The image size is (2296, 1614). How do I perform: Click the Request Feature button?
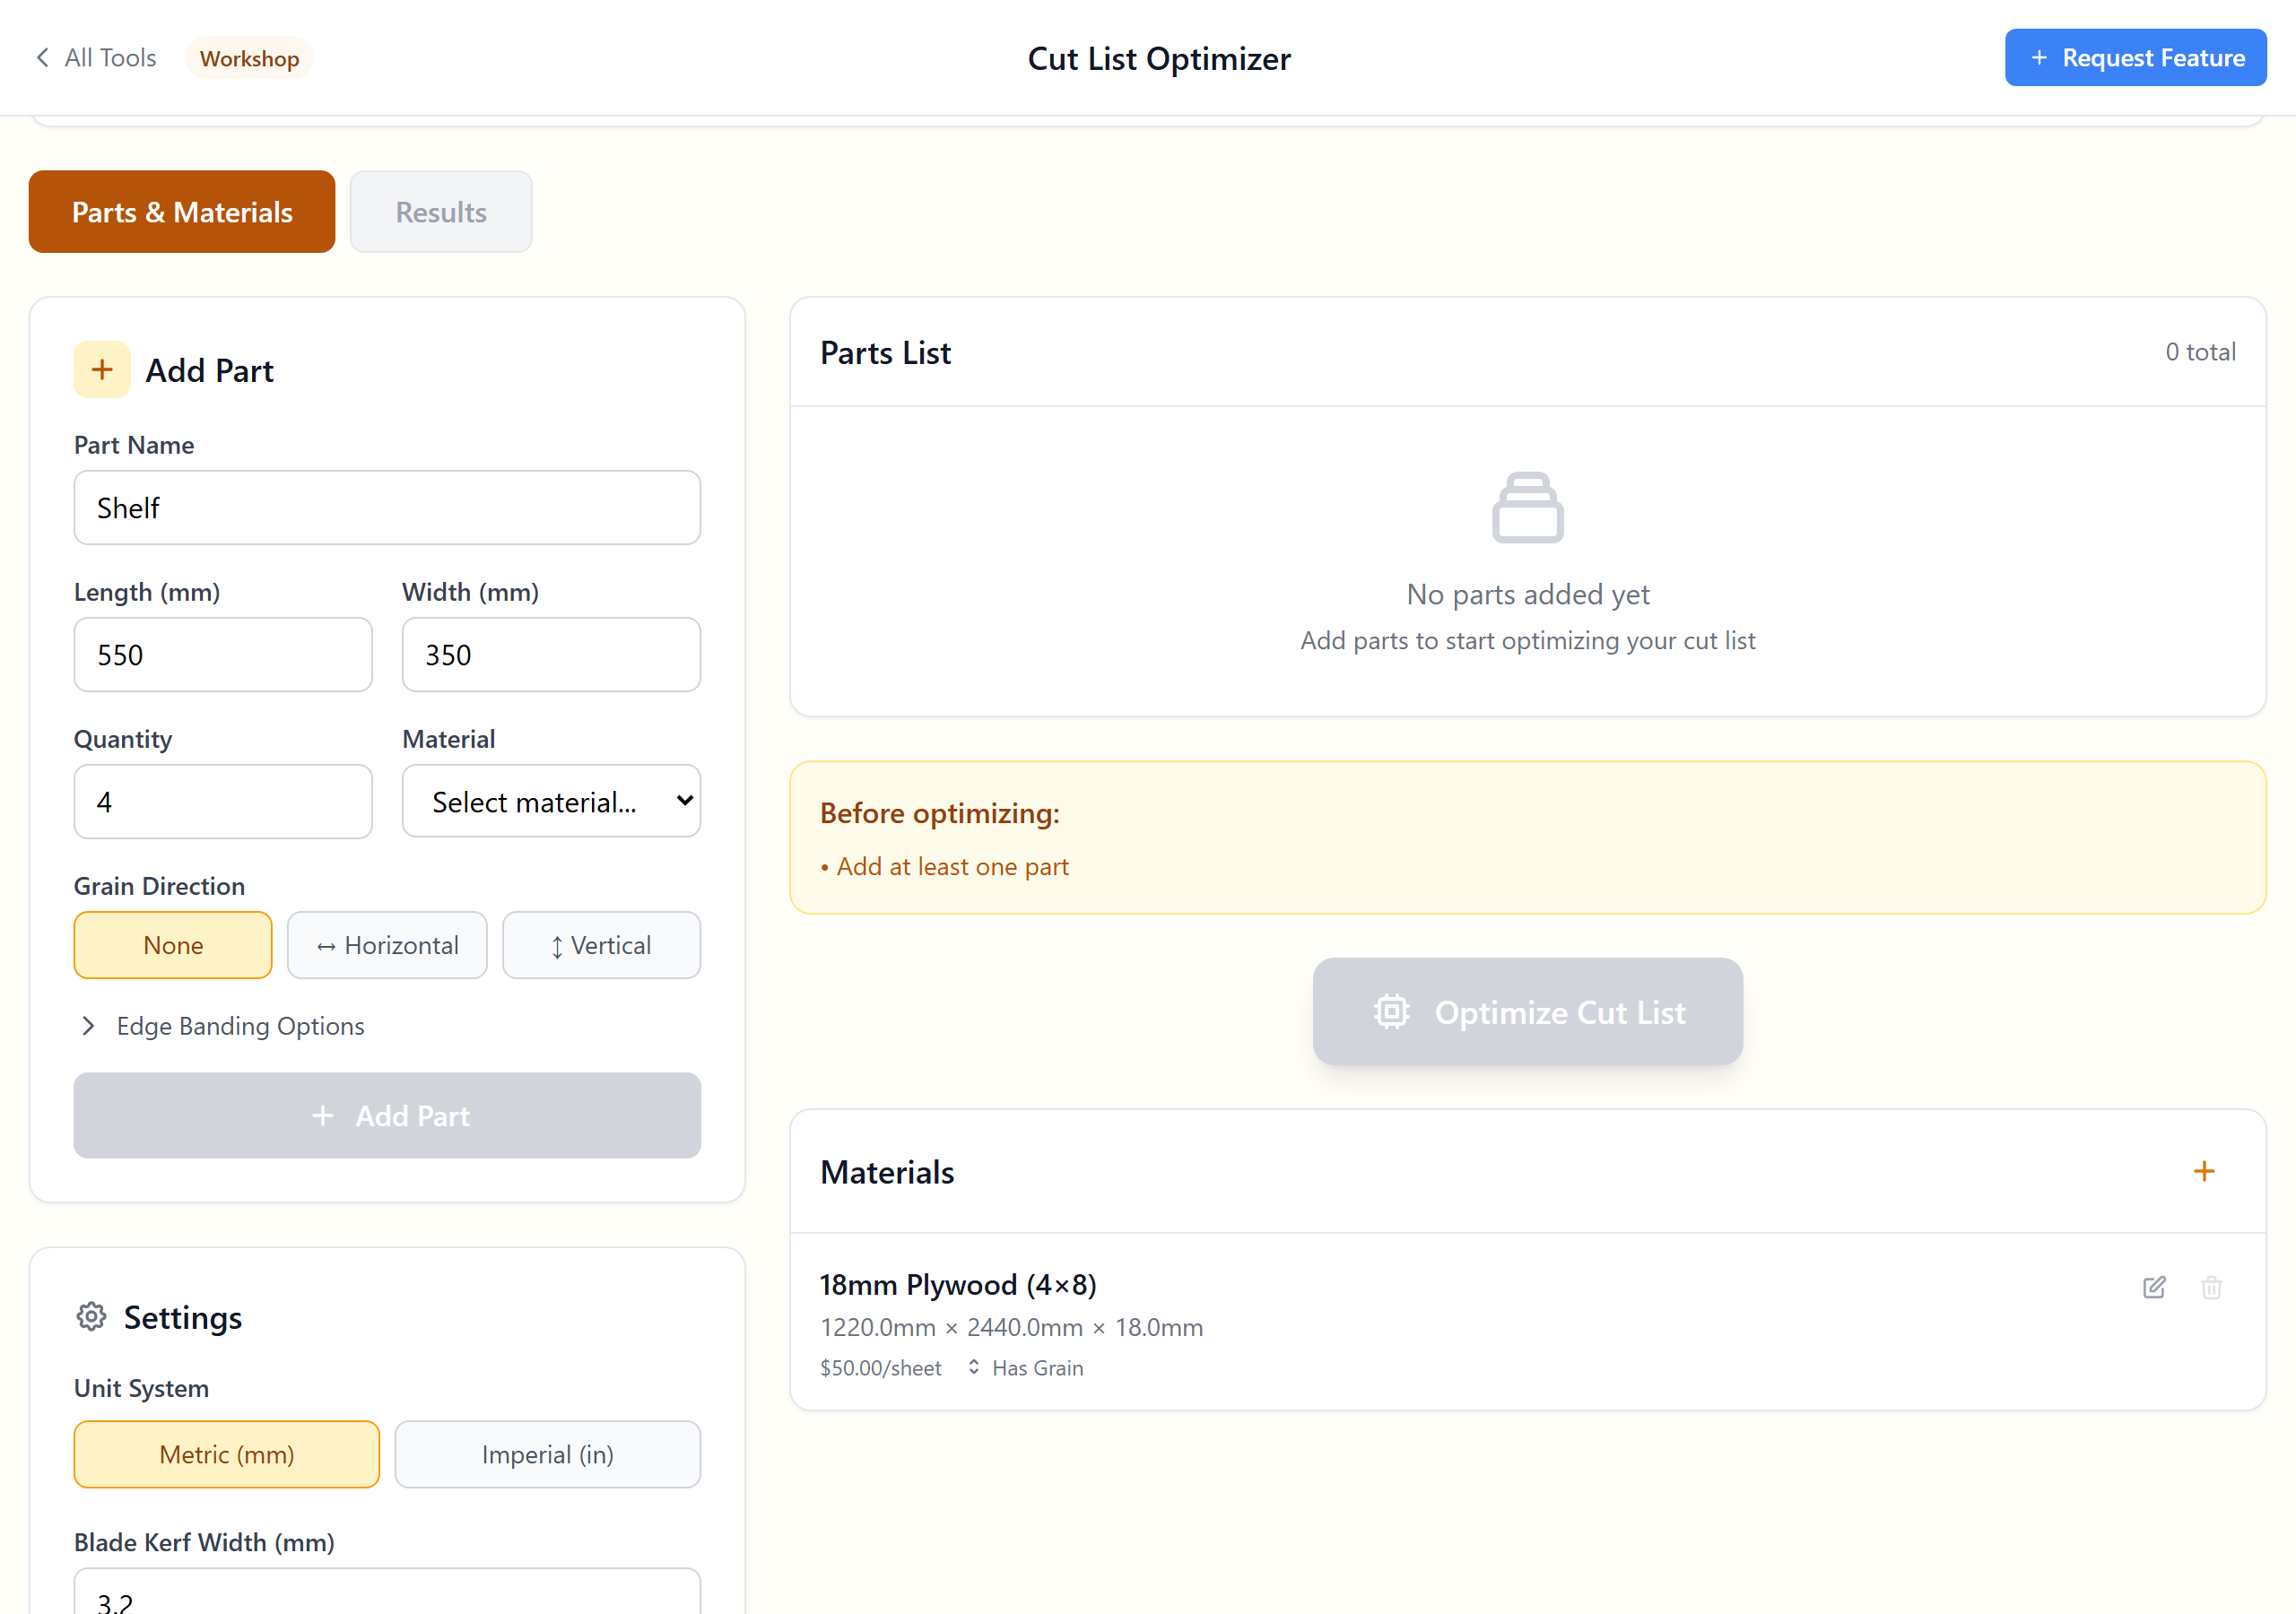(x=2135, y=58)
